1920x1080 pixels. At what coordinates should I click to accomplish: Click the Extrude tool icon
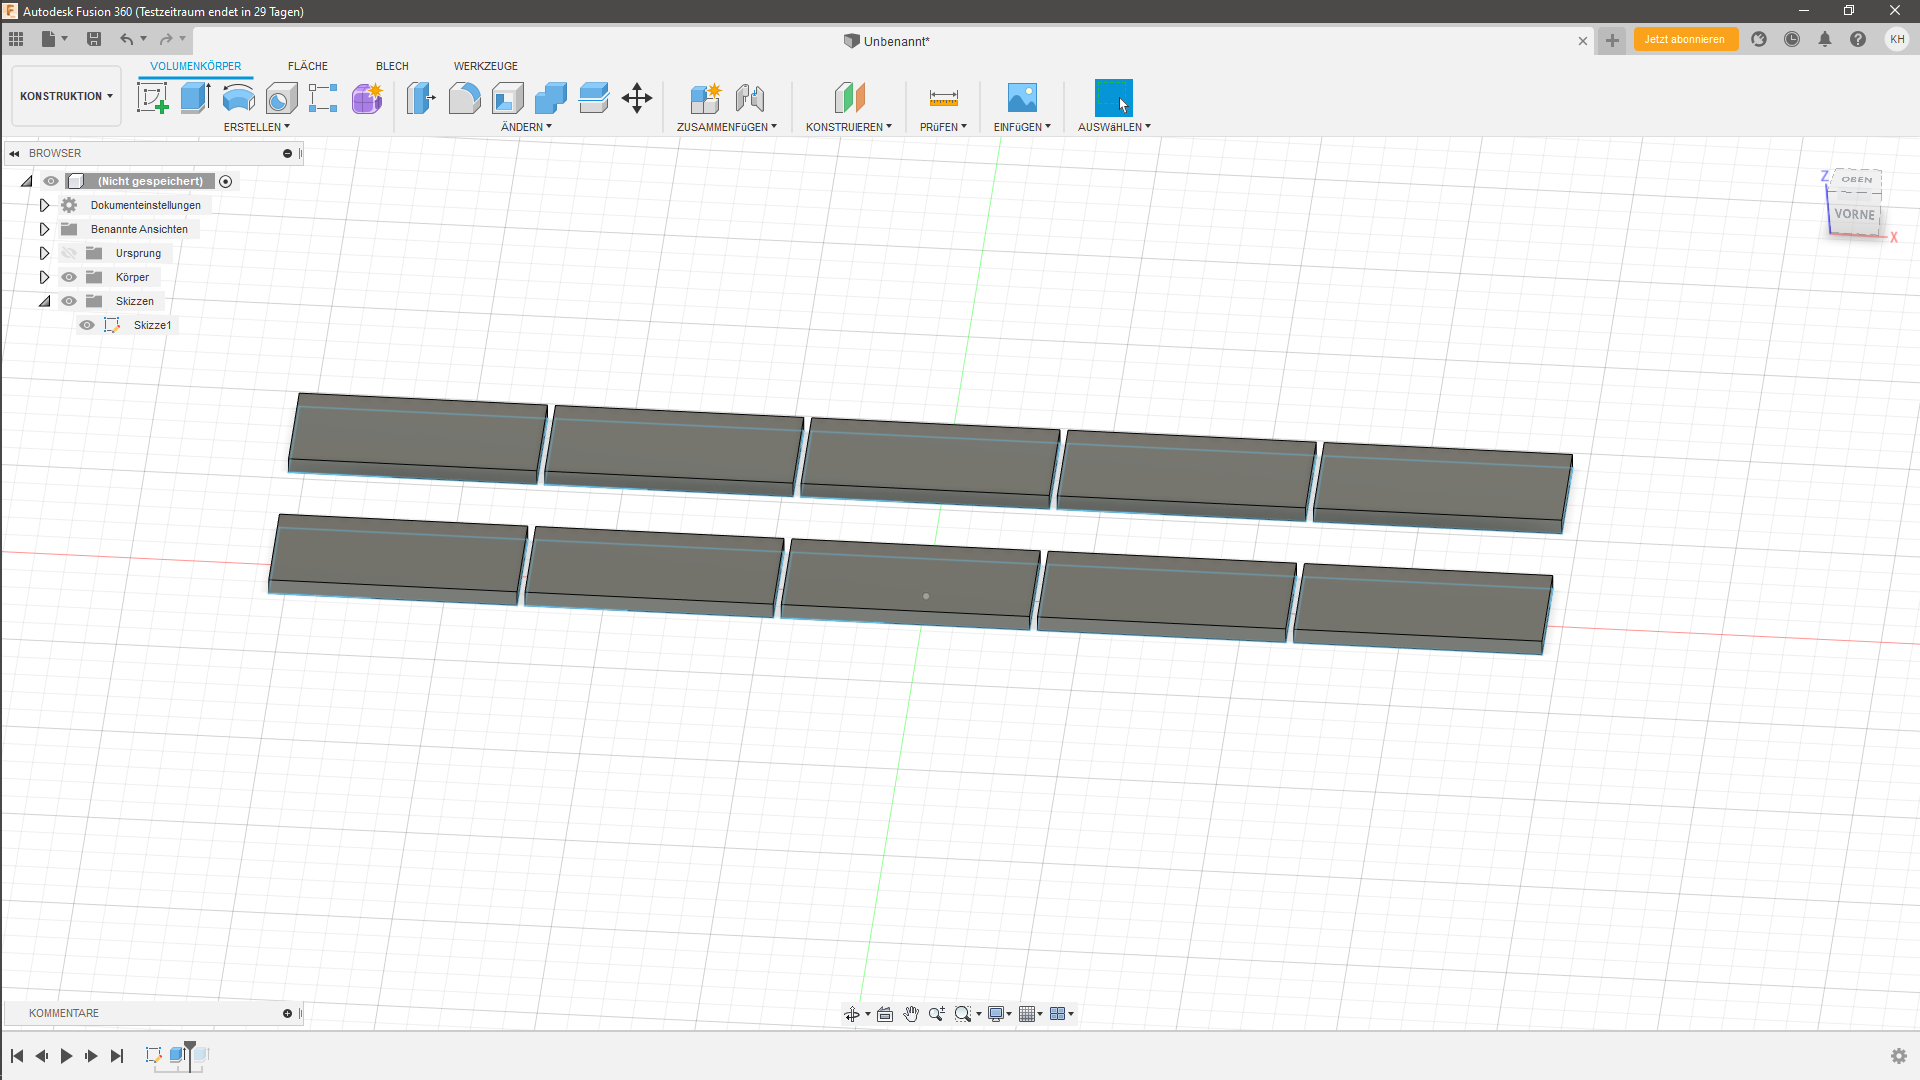[194, 97]
